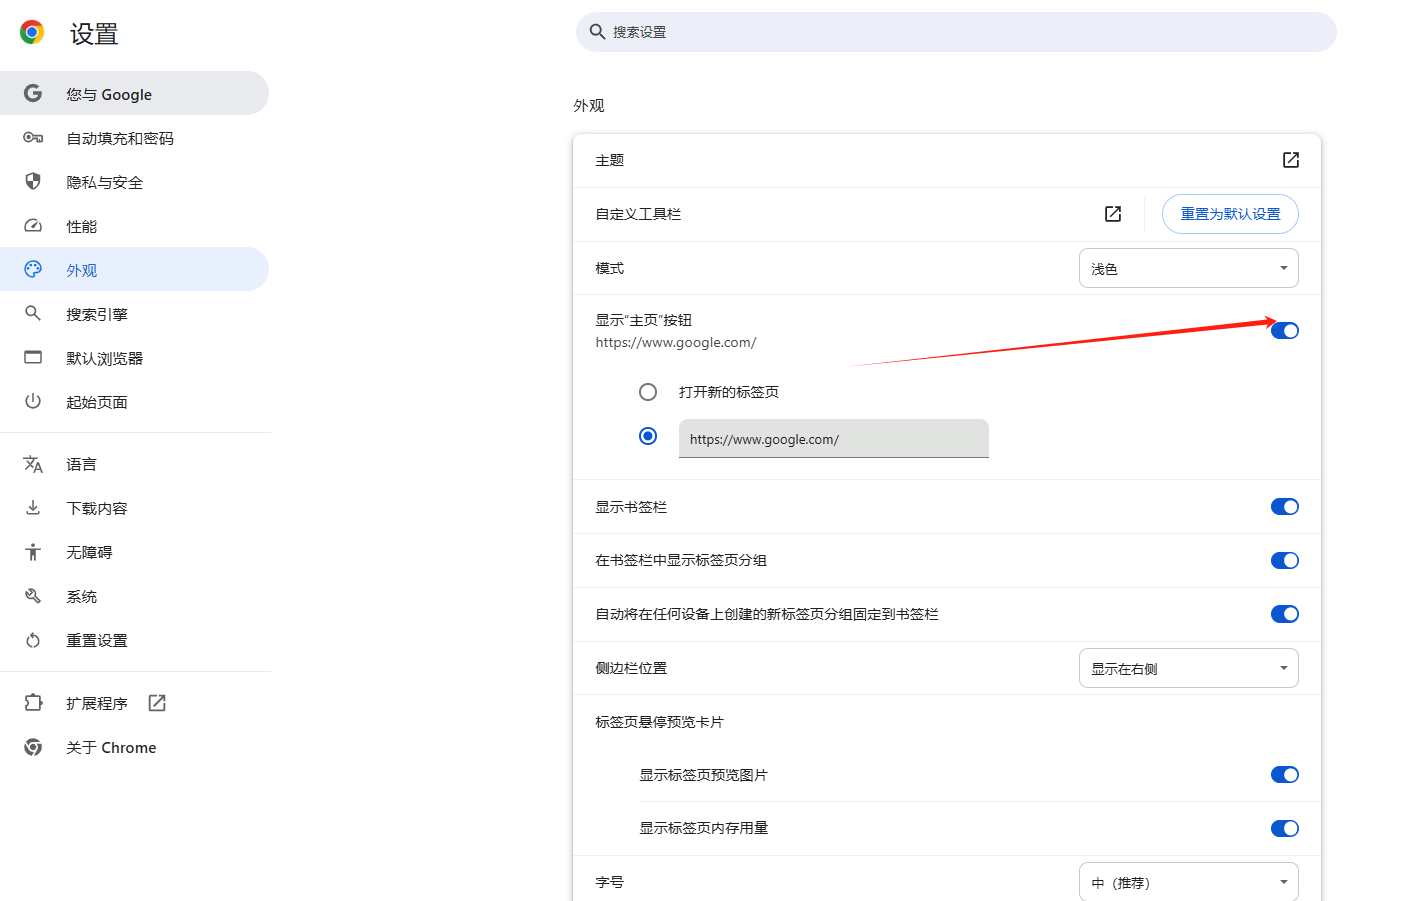Open the 模式 dropdown showing 浅色
This screenshot has width=1418, height=901.
click(x=1189, y=268)
